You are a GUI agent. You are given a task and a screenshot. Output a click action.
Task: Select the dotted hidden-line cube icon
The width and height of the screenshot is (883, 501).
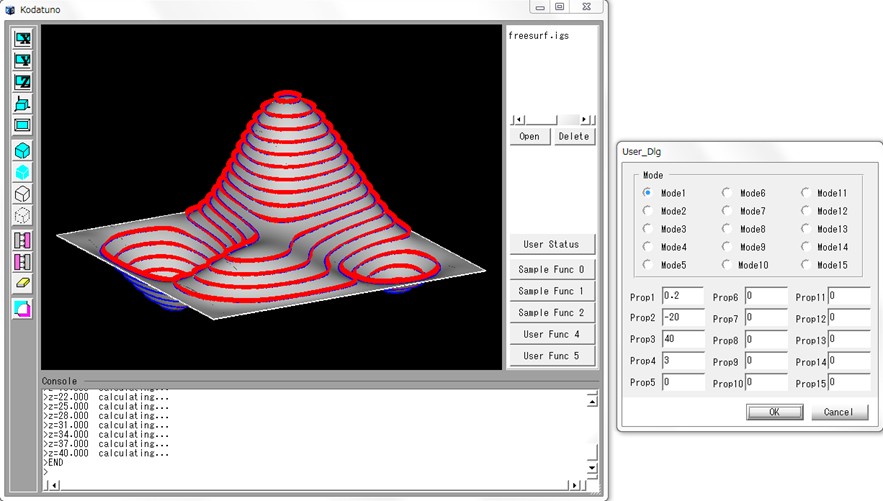(22, 215)
